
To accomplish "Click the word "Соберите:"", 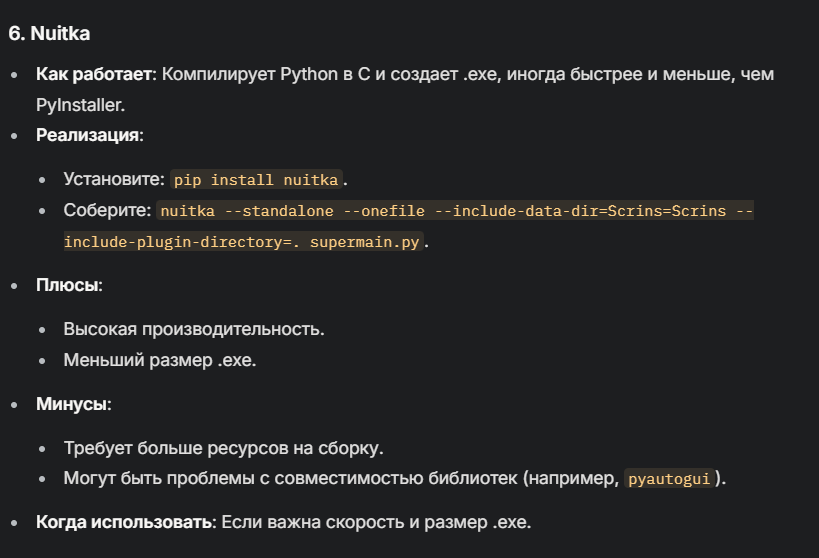I will [107, 211].
